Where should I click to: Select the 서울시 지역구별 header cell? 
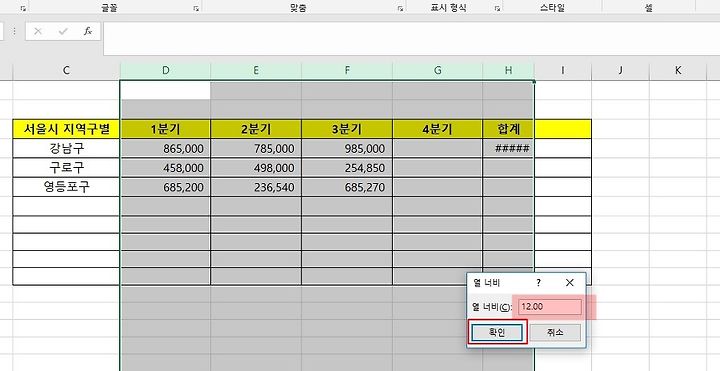(x=66, y=129)
